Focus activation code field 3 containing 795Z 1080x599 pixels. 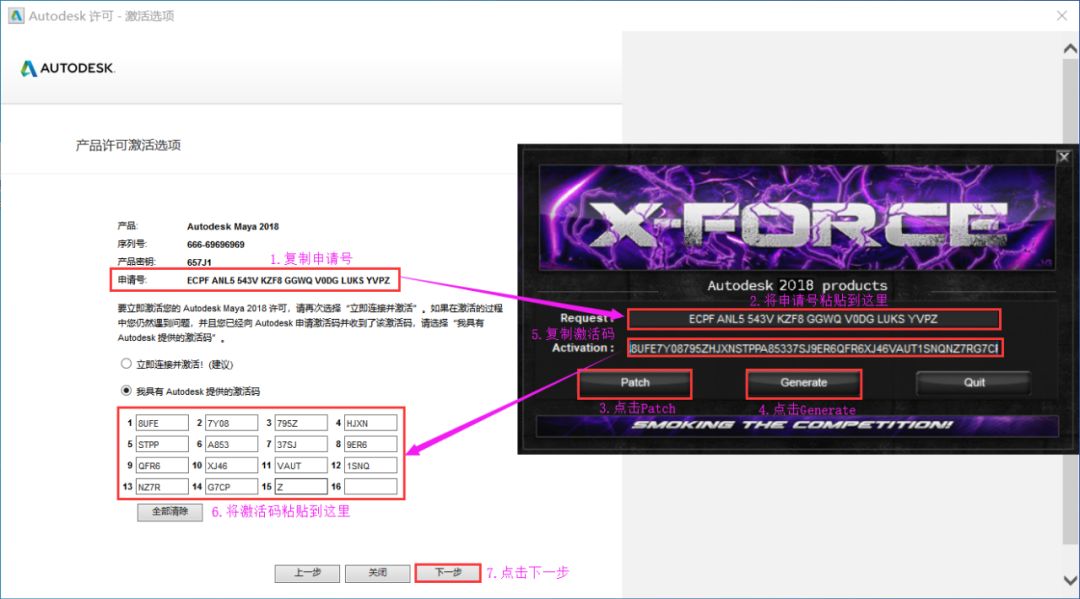pyautogui.click(x=301, y=423)
